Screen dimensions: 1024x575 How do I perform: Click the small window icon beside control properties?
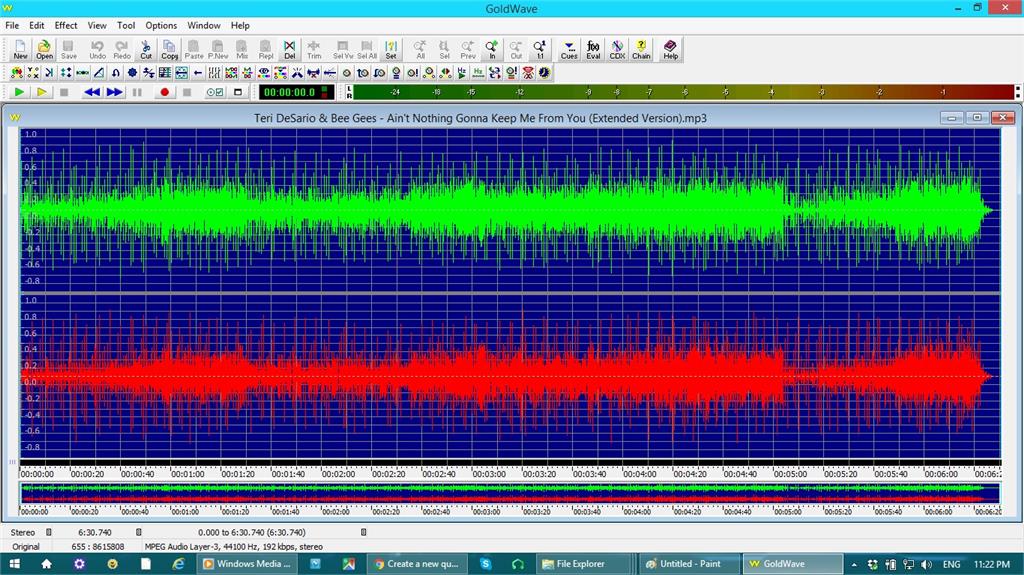[238, 92]
